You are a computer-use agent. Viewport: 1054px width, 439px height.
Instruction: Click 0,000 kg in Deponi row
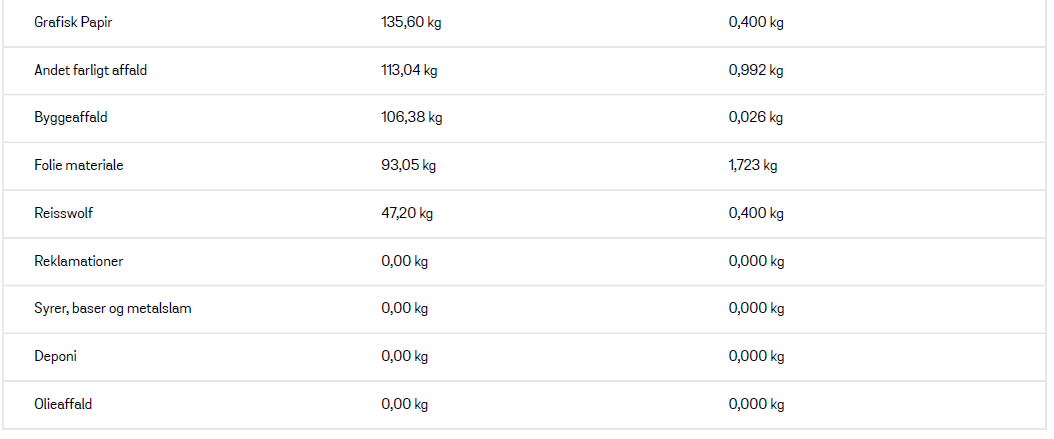(x=756, y=356)
